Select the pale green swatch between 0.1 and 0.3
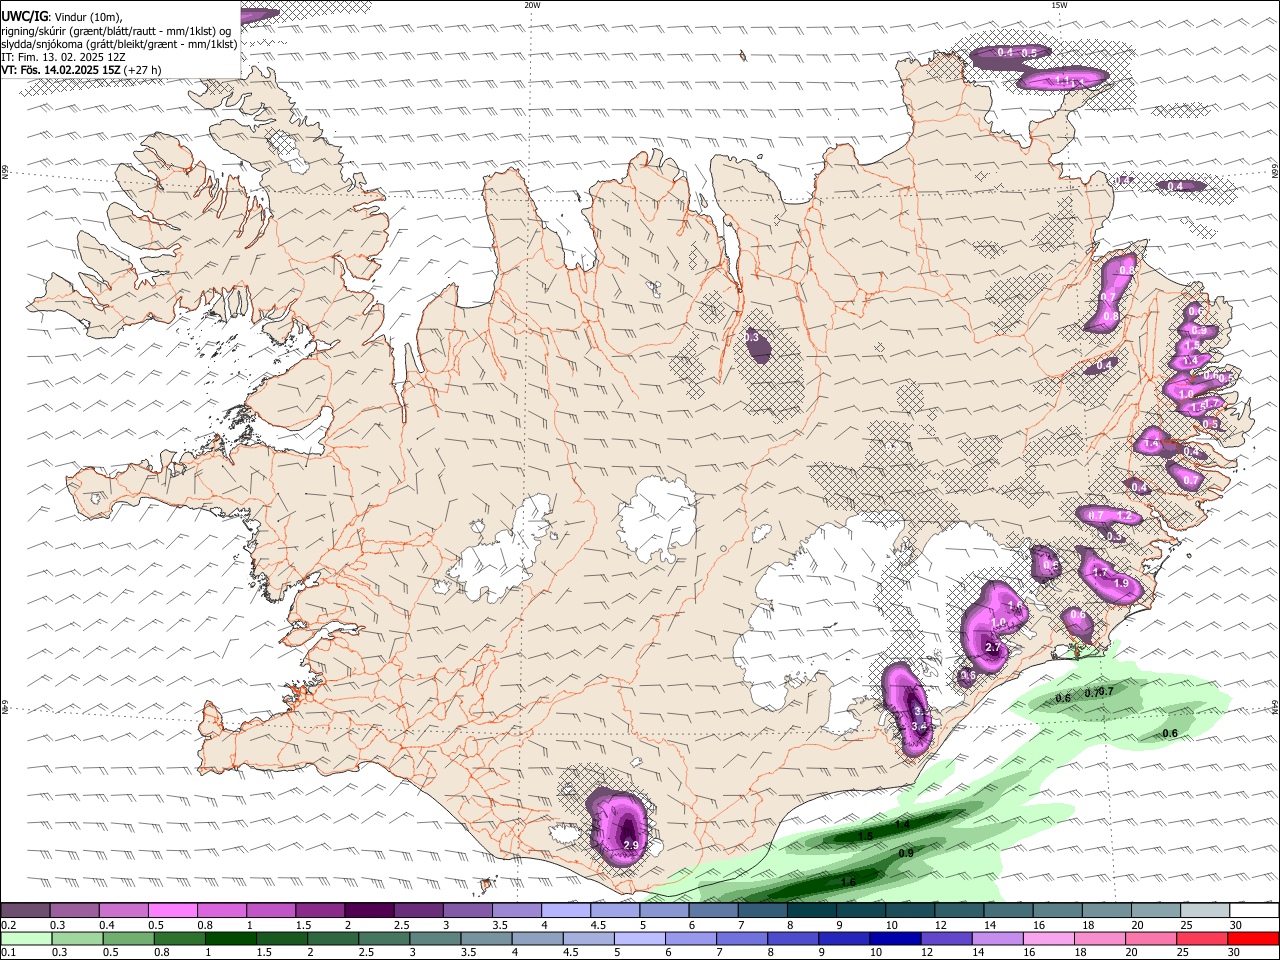Screen dimensions: 1280x960 click(26, 938)
